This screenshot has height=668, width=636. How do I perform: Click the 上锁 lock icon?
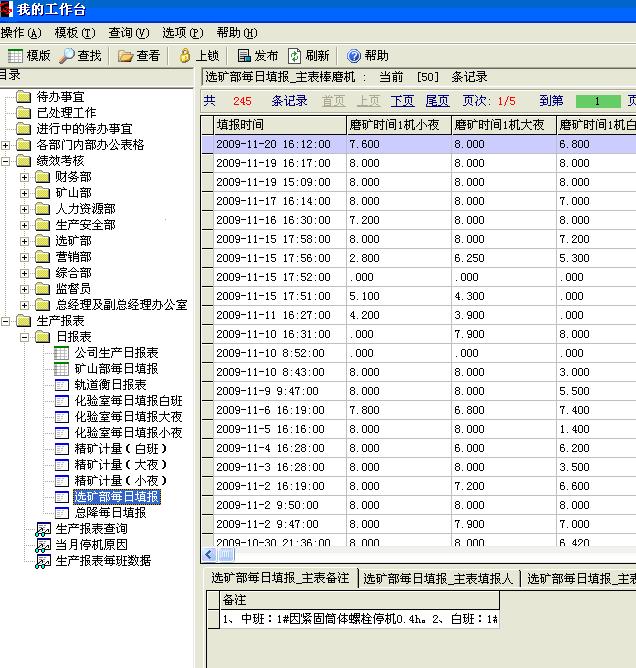[x=185, y=56]
